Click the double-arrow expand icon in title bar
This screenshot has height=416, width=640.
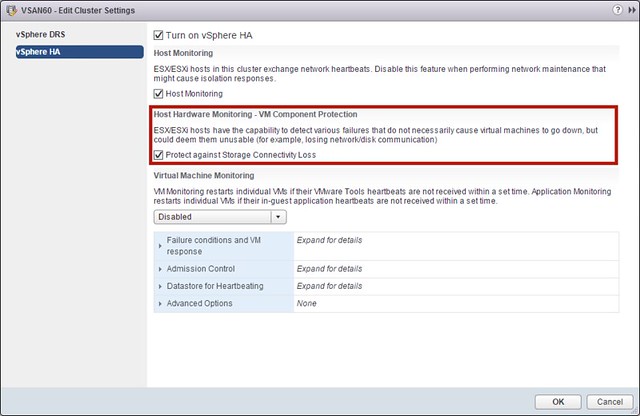tap(632, 10)
